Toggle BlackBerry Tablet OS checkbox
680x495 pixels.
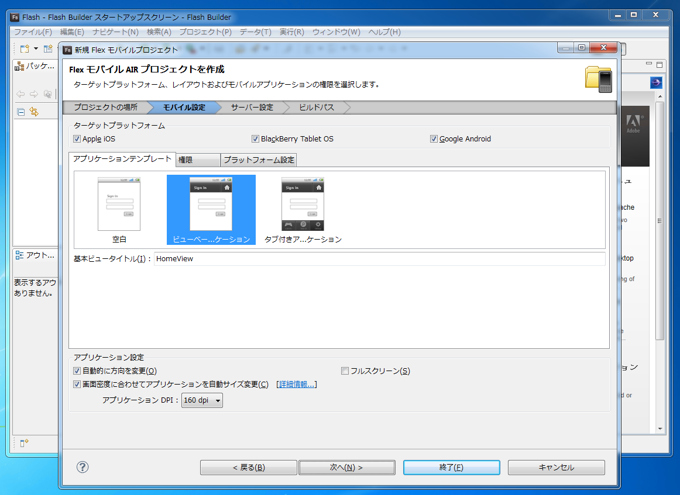[x=255, y=139]
